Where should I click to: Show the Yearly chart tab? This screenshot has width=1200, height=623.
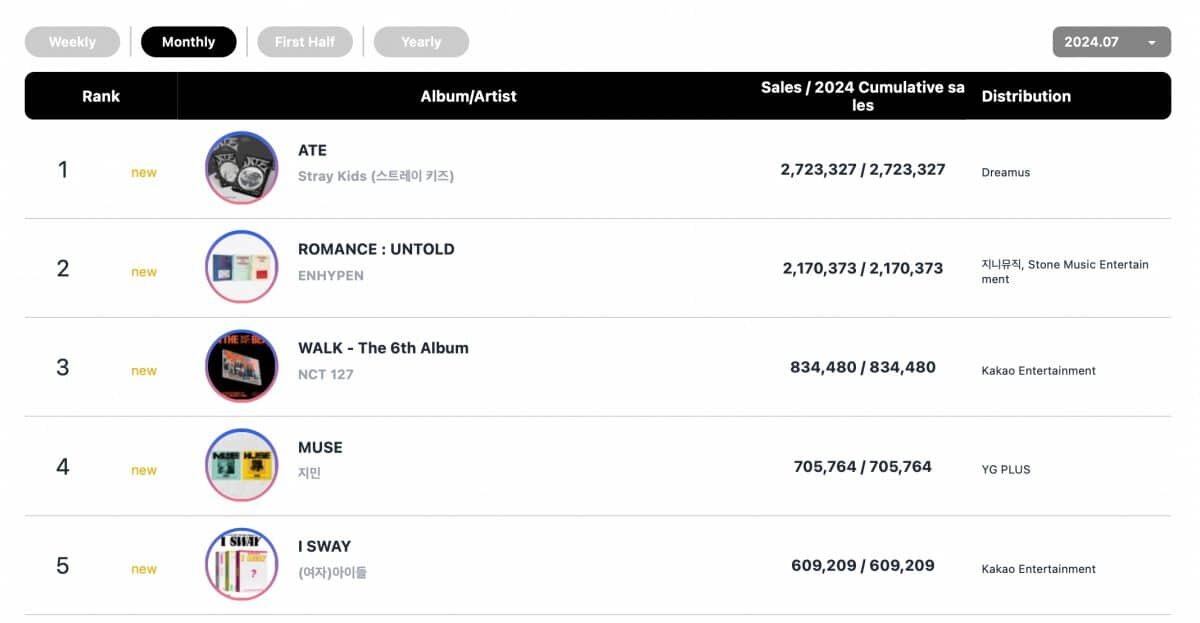click(x=421, y=42)
